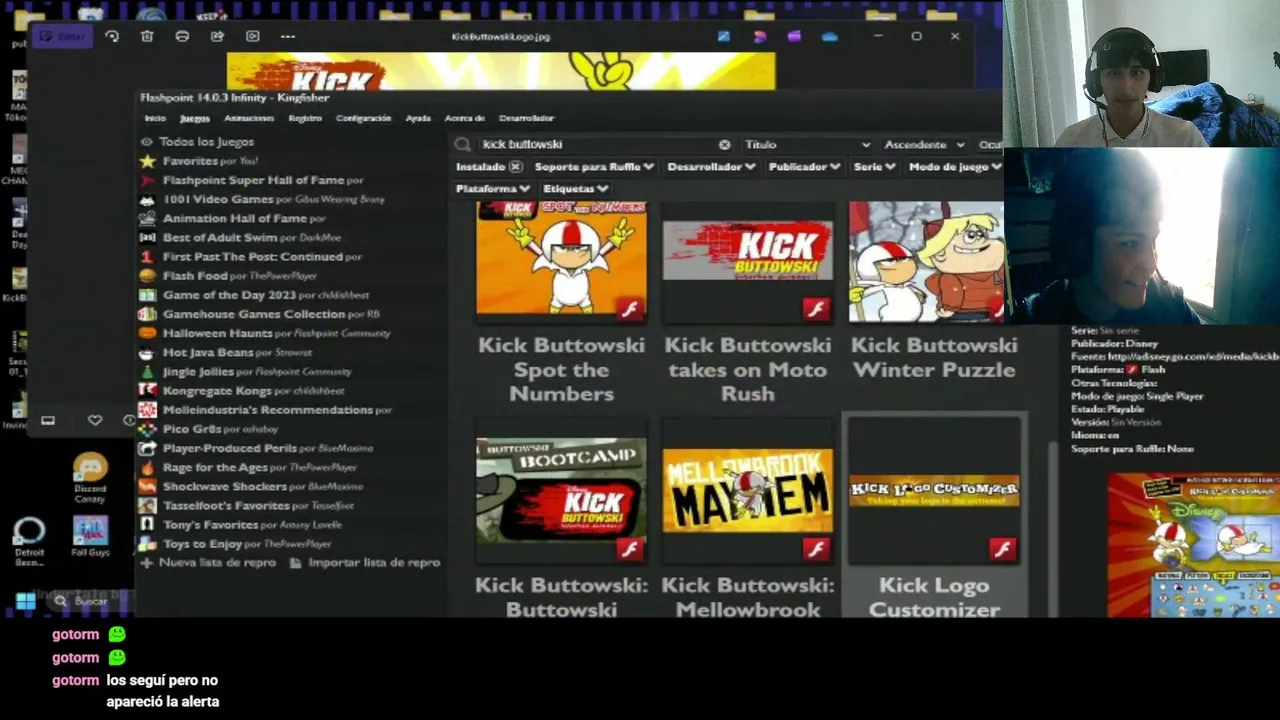
Task: Open the Ascendente sort order dropdown
Action: 924,144
